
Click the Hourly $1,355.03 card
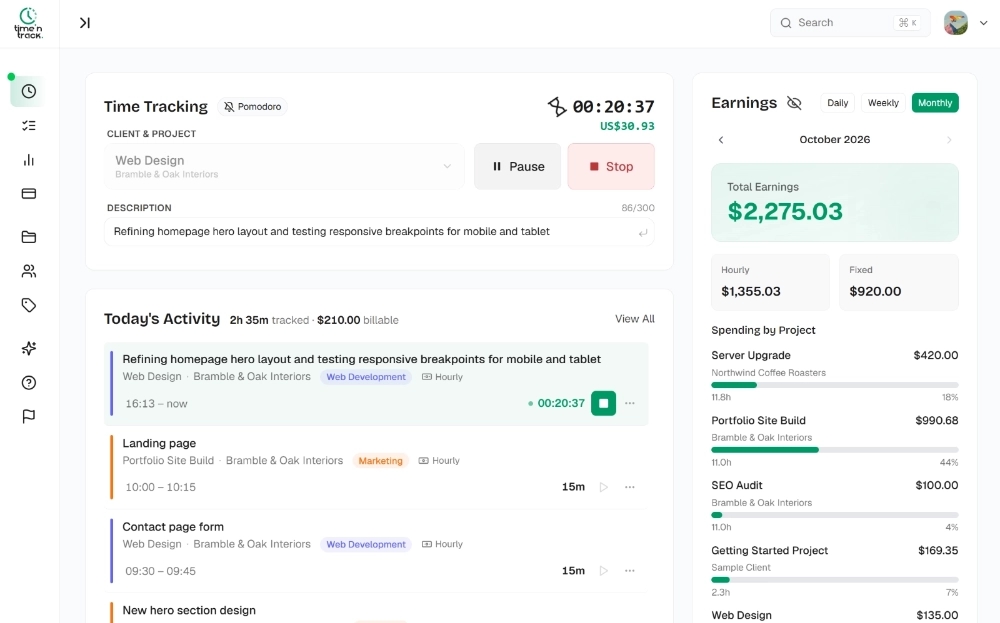[770, 282]
